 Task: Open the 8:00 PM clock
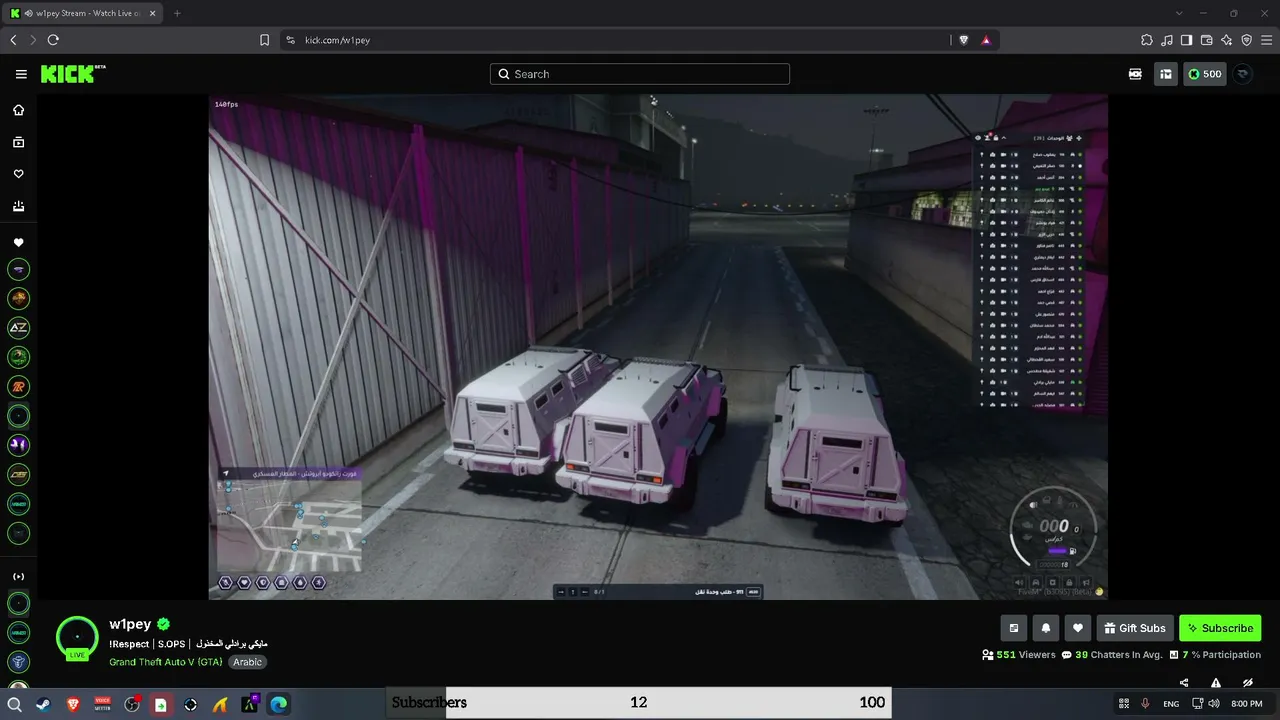(1247, 704)
